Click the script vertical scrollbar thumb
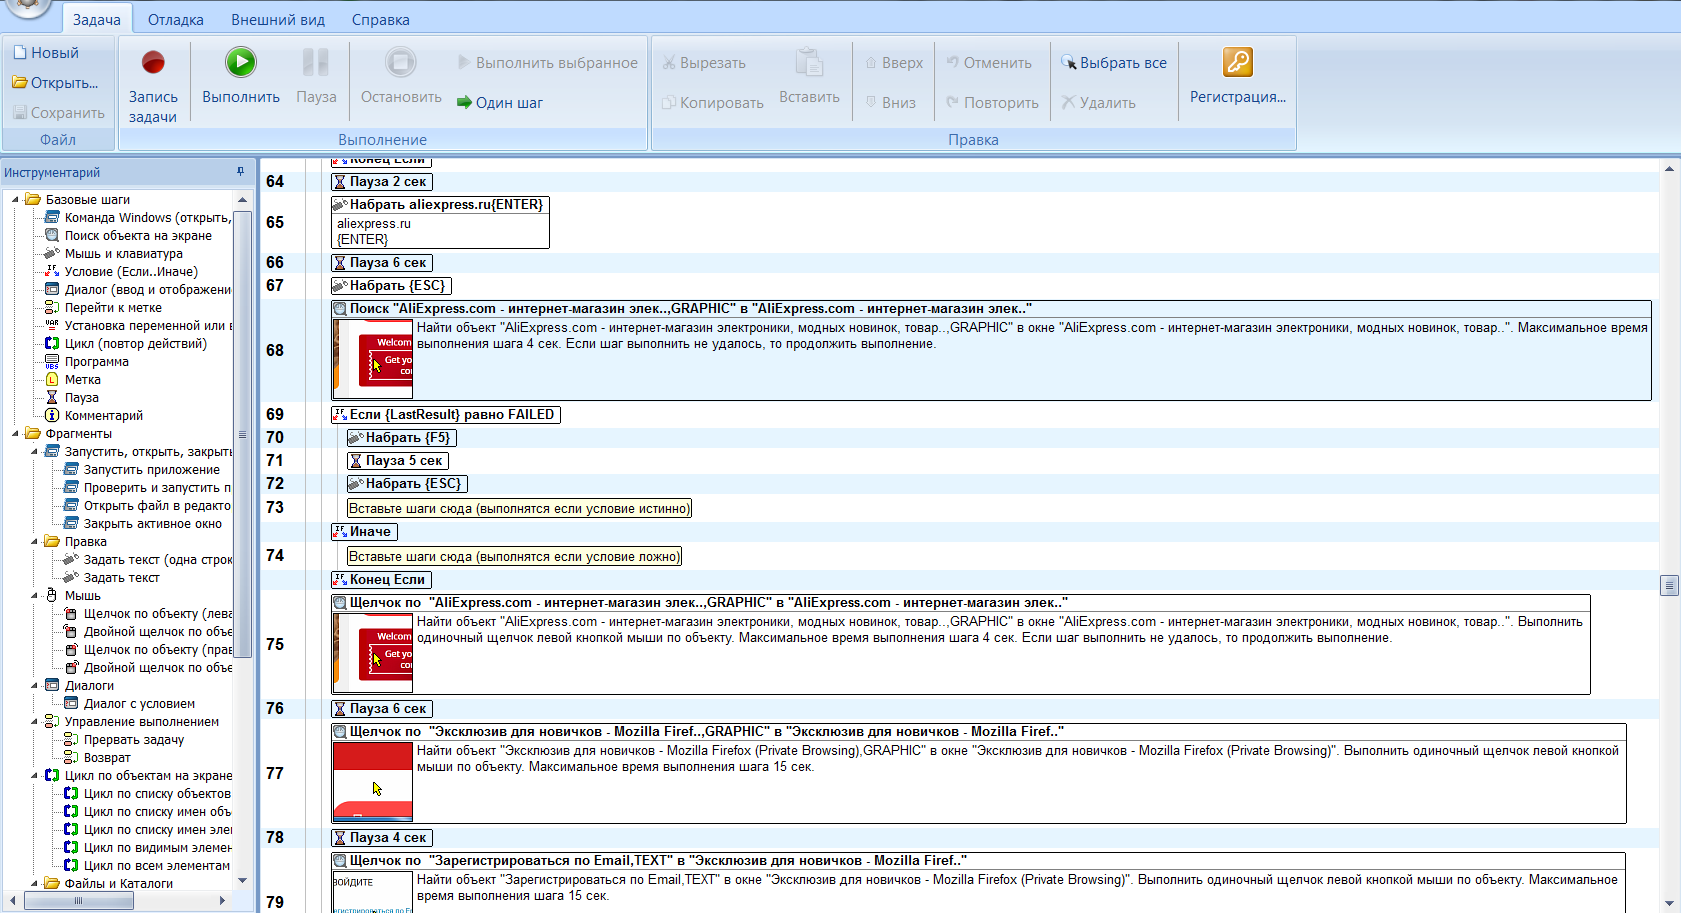The width and height of the screenshot is (1681, 913). click(1669, 585)
